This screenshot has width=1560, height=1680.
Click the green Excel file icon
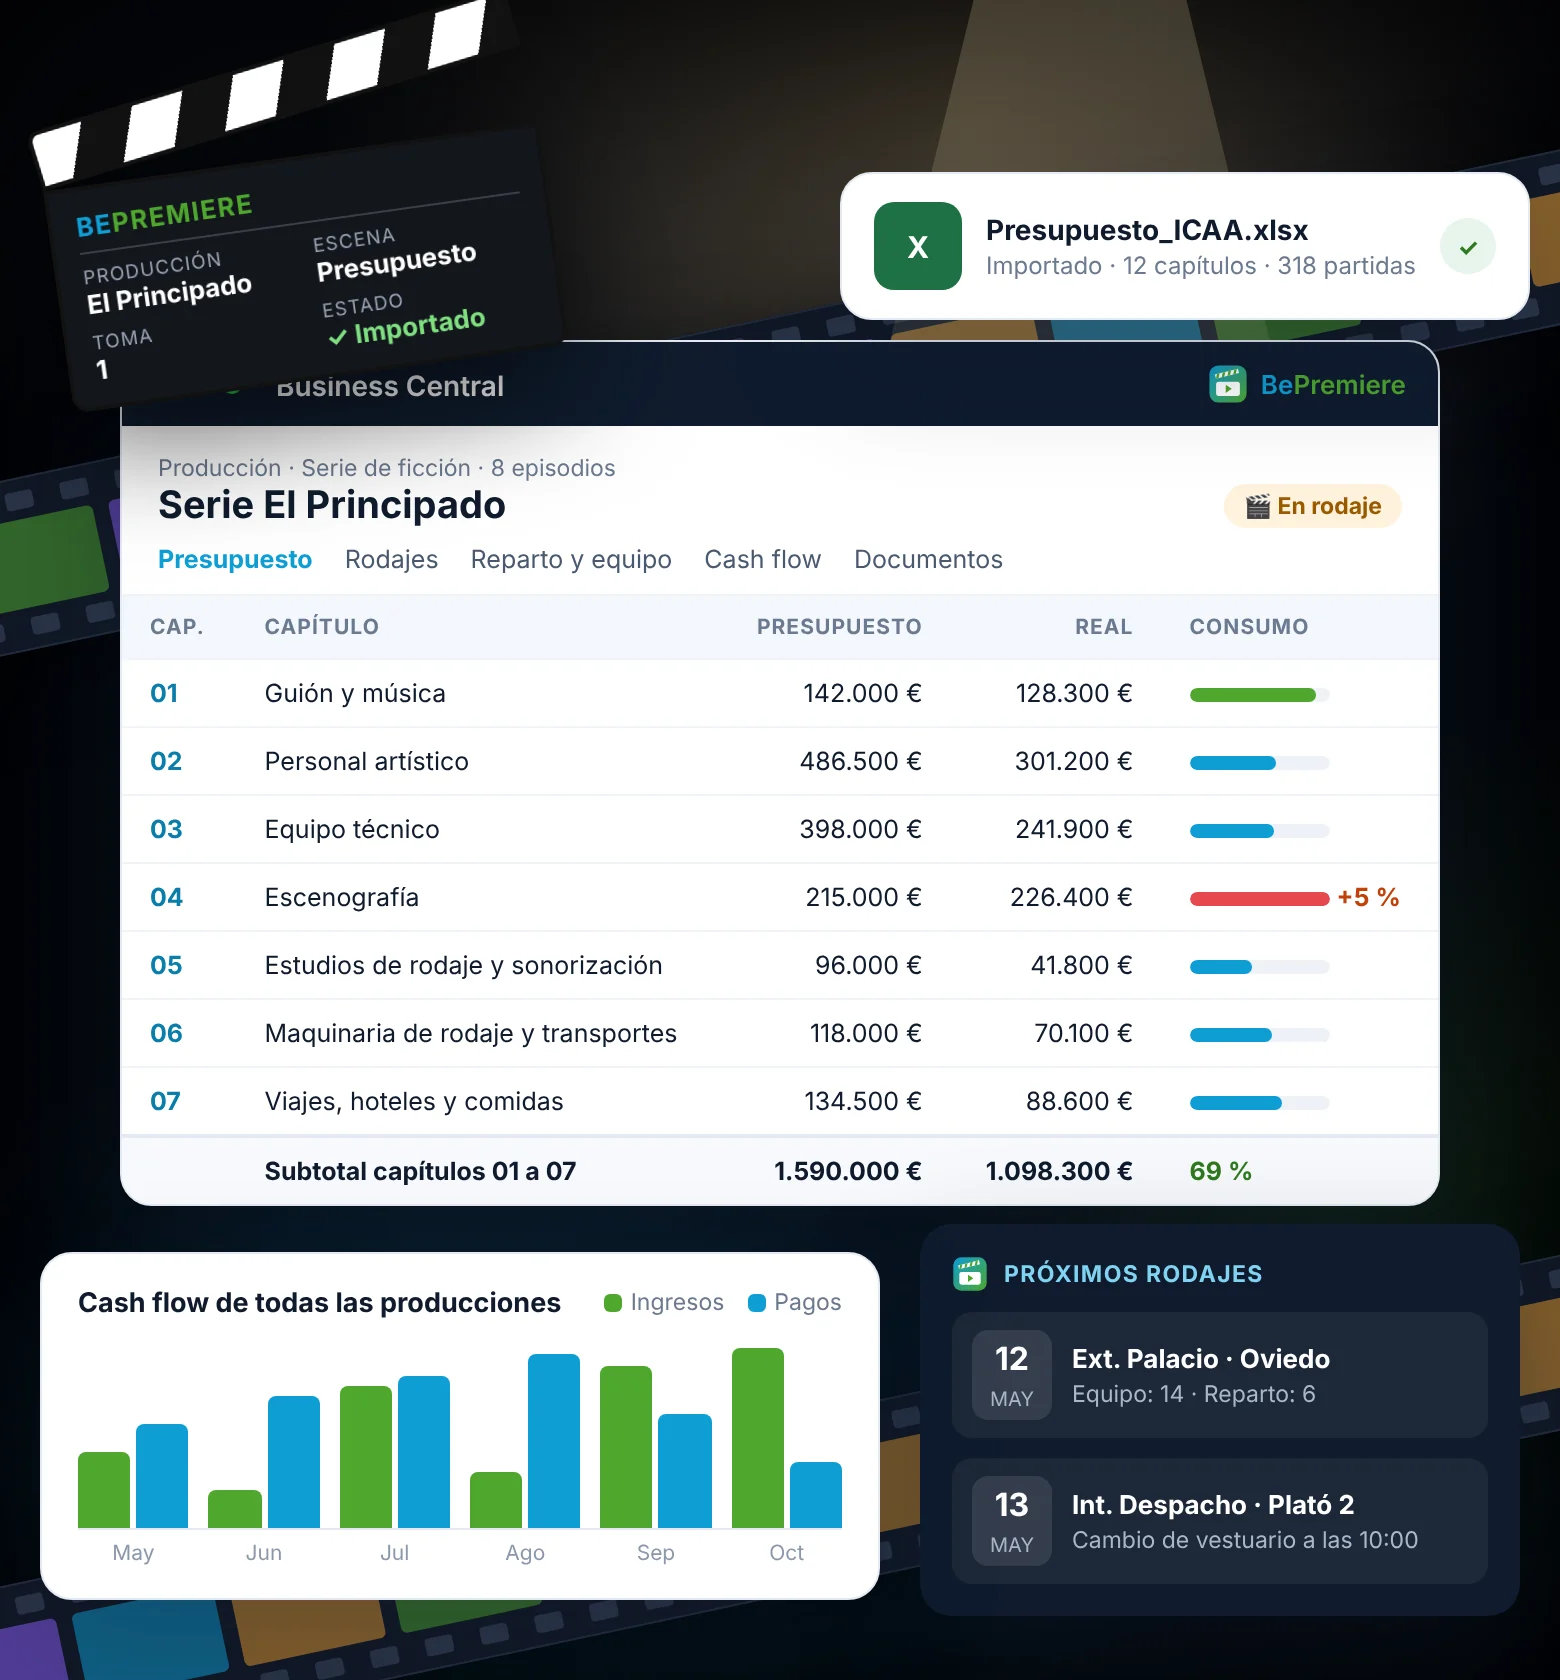[x=917, y=246]
